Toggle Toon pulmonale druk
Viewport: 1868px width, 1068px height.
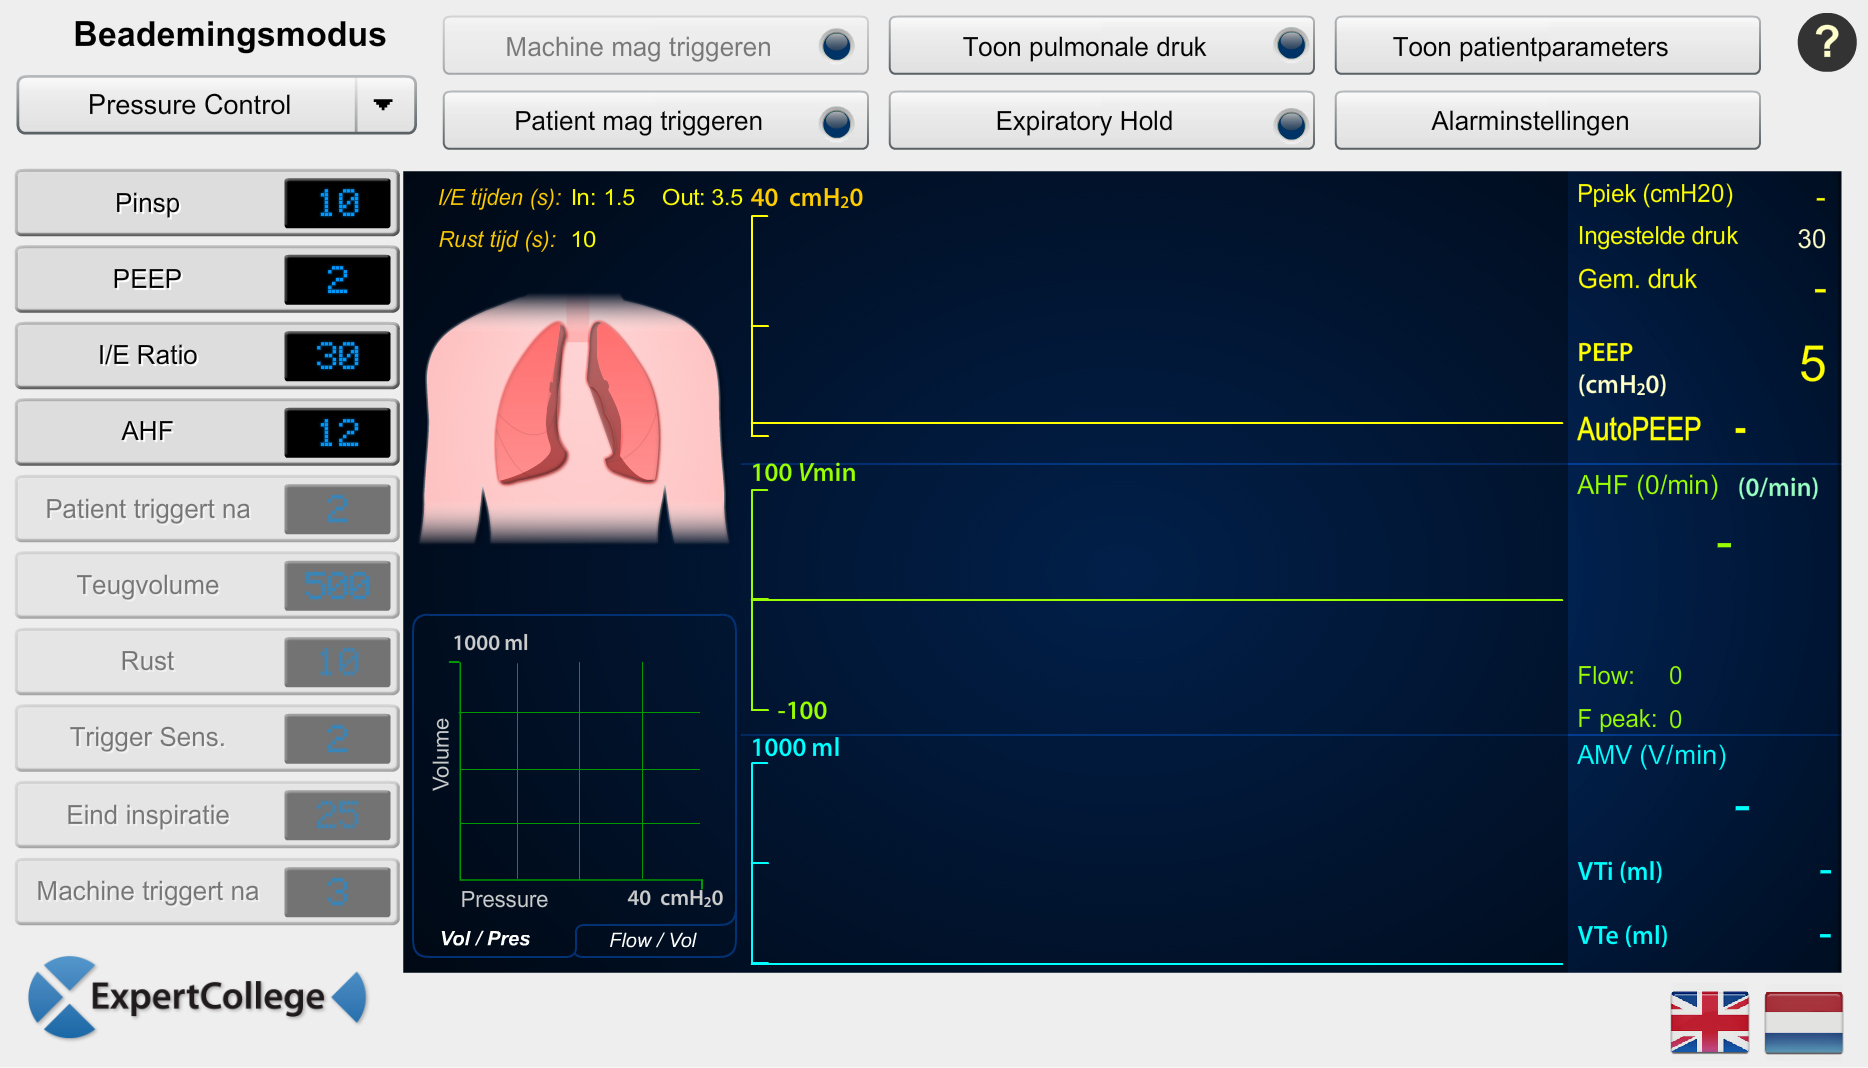[x=1101, y=46]
